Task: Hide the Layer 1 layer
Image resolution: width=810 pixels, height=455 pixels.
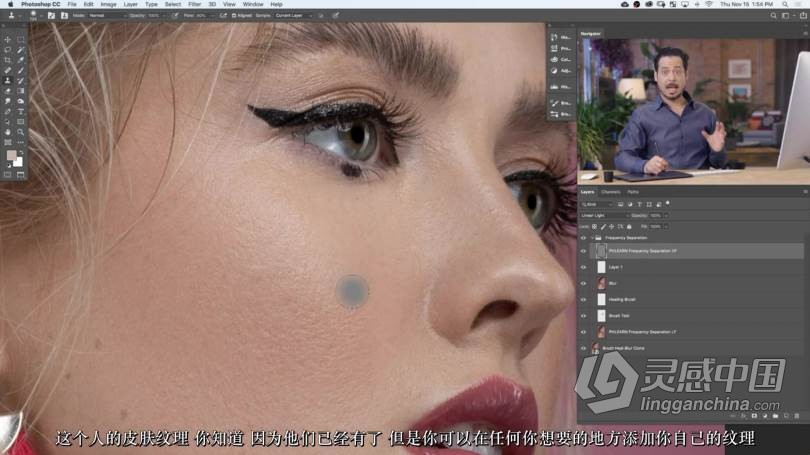Action: [x=583, y=267]
